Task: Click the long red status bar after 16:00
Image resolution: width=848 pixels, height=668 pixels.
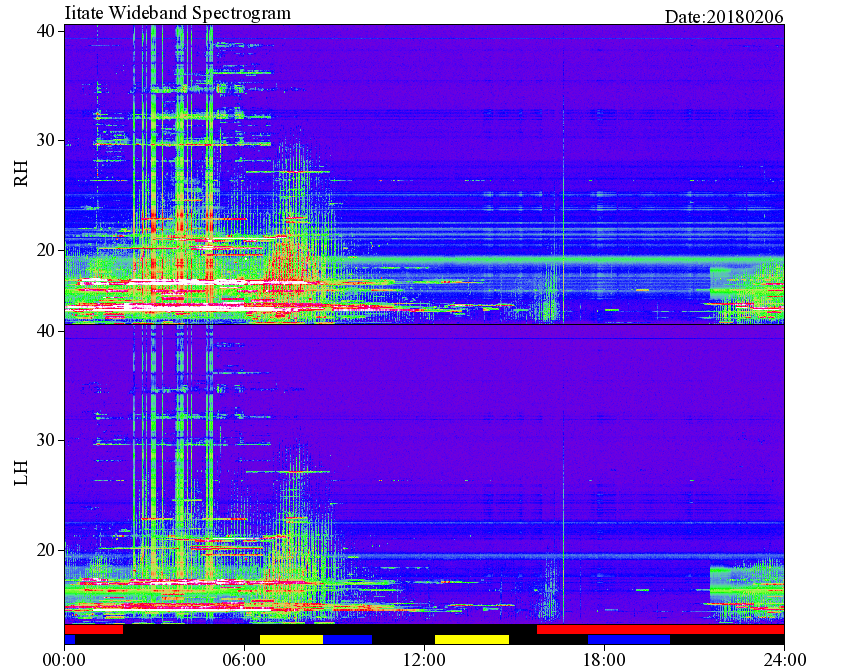Action: (660, 630)
